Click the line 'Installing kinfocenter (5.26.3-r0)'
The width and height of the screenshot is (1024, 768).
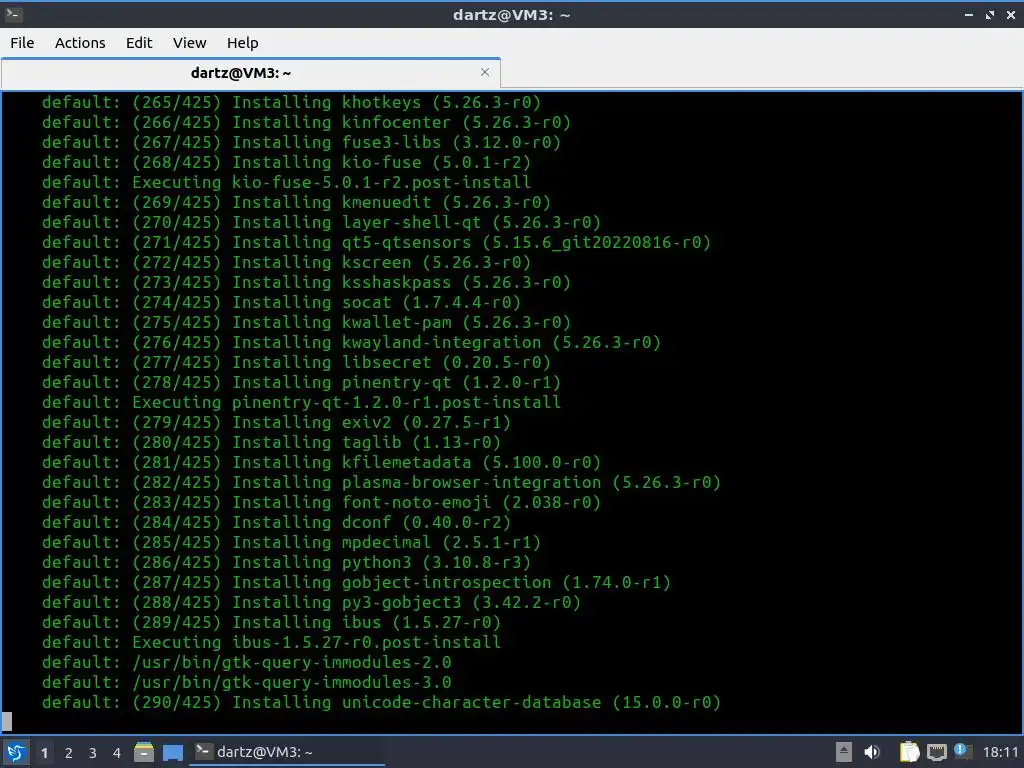tap(306, 122)
